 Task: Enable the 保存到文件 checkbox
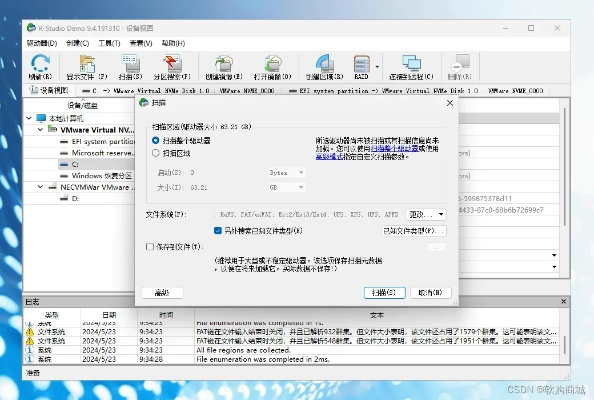[150, 247]
